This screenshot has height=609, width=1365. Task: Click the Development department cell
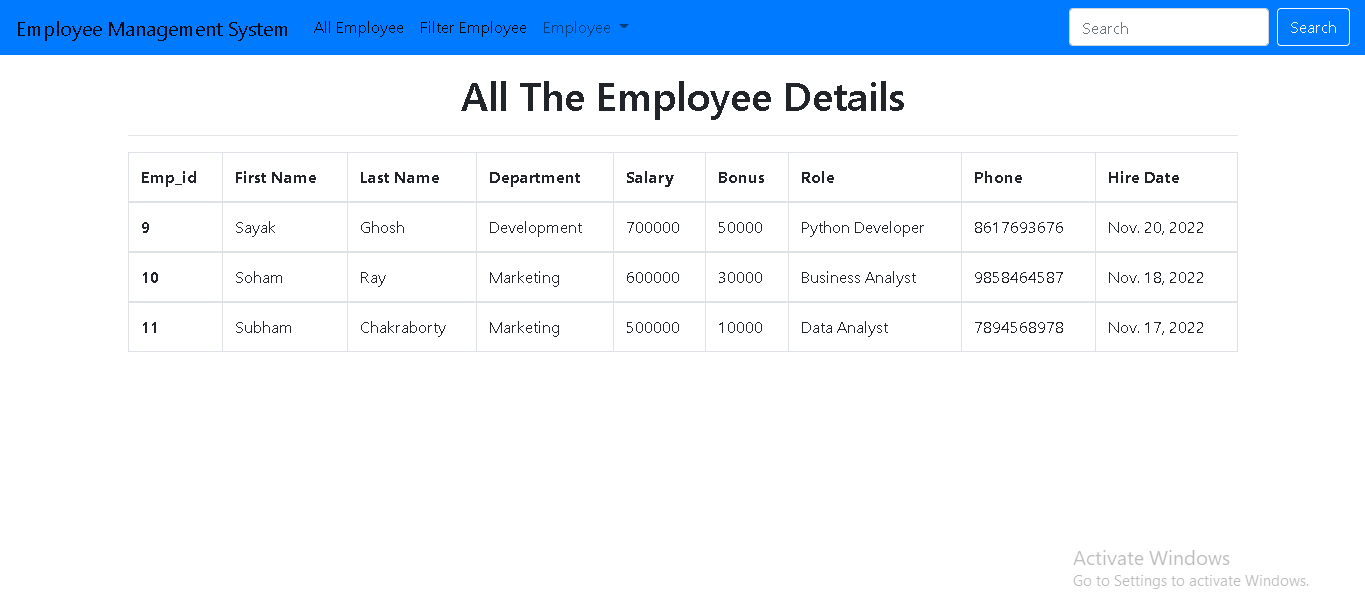(545, 228)
